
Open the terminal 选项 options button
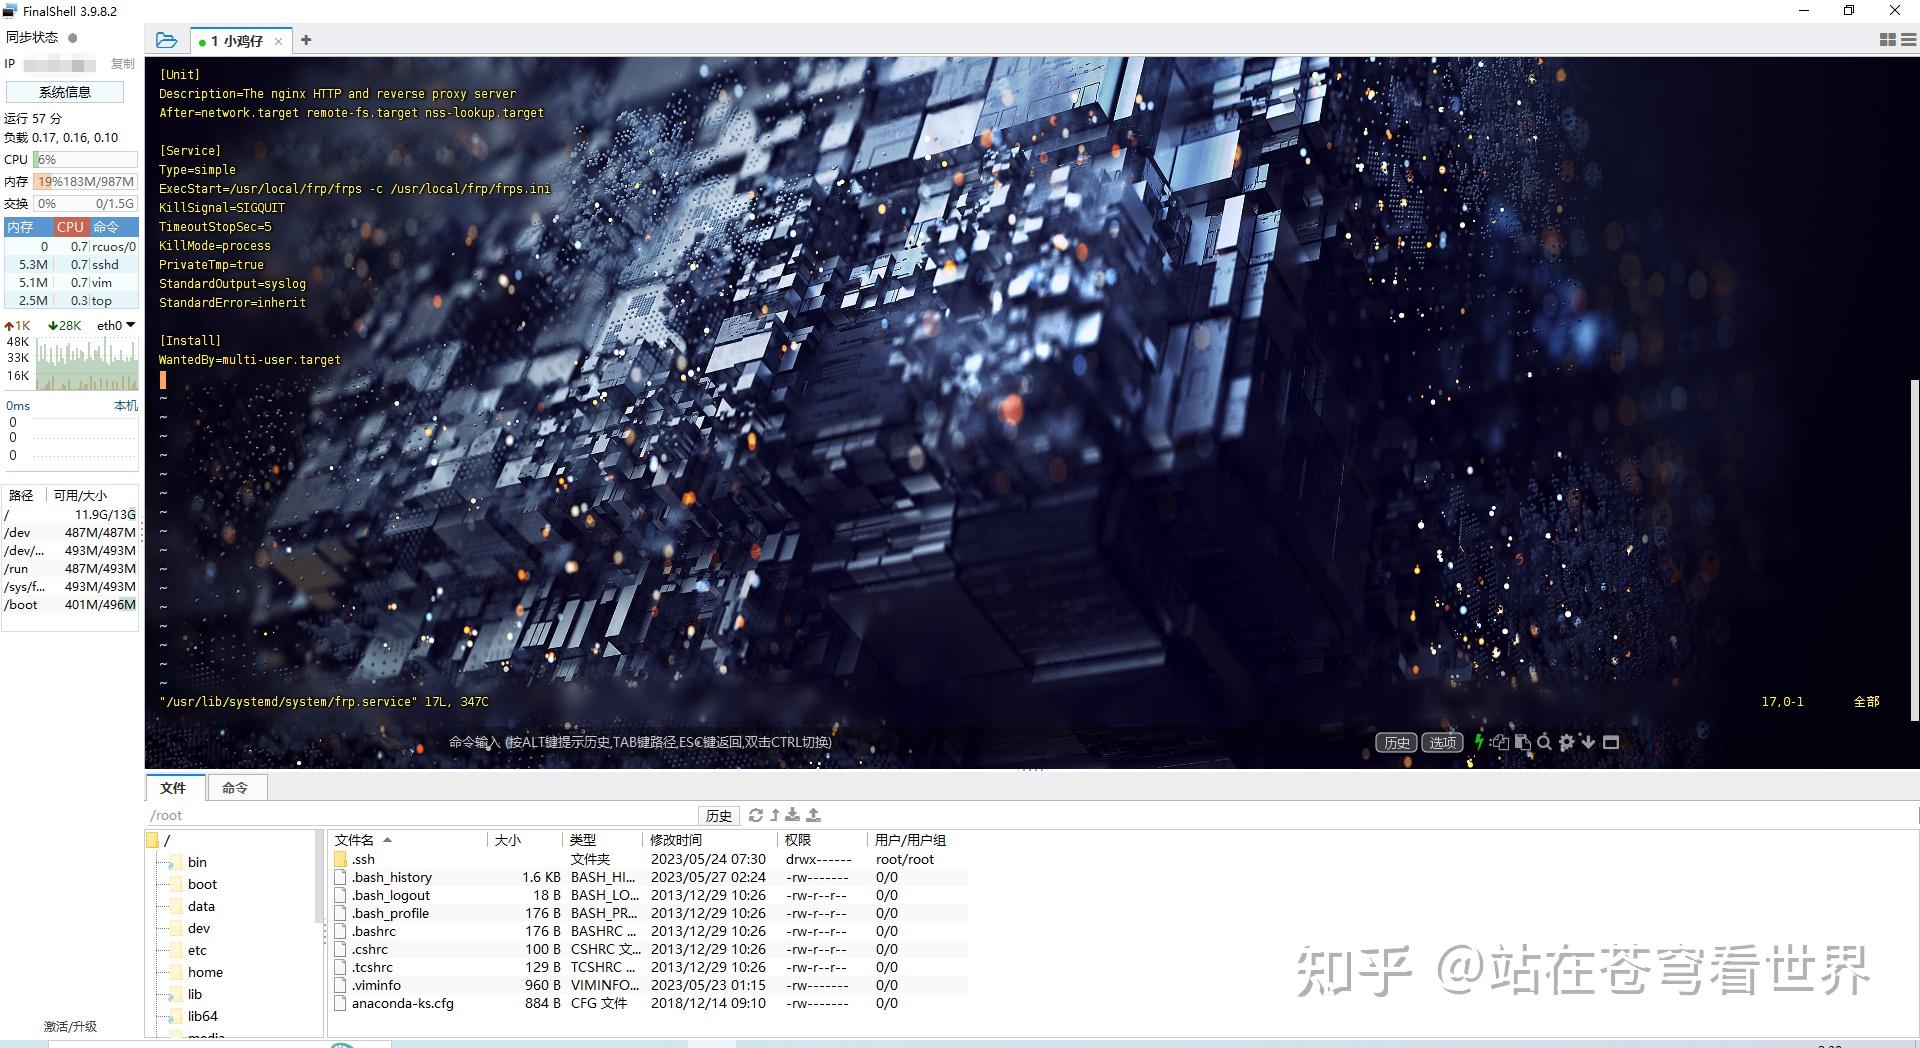point(1442,742)
